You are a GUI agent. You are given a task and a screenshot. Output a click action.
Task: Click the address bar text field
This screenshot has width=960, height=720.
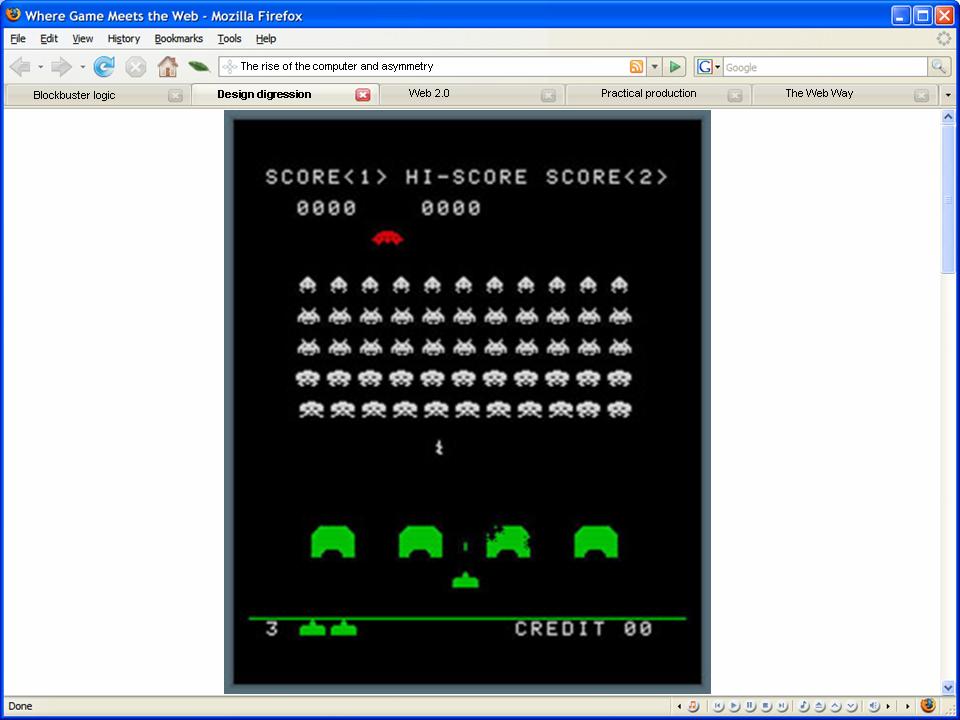[x=432, y=66]
